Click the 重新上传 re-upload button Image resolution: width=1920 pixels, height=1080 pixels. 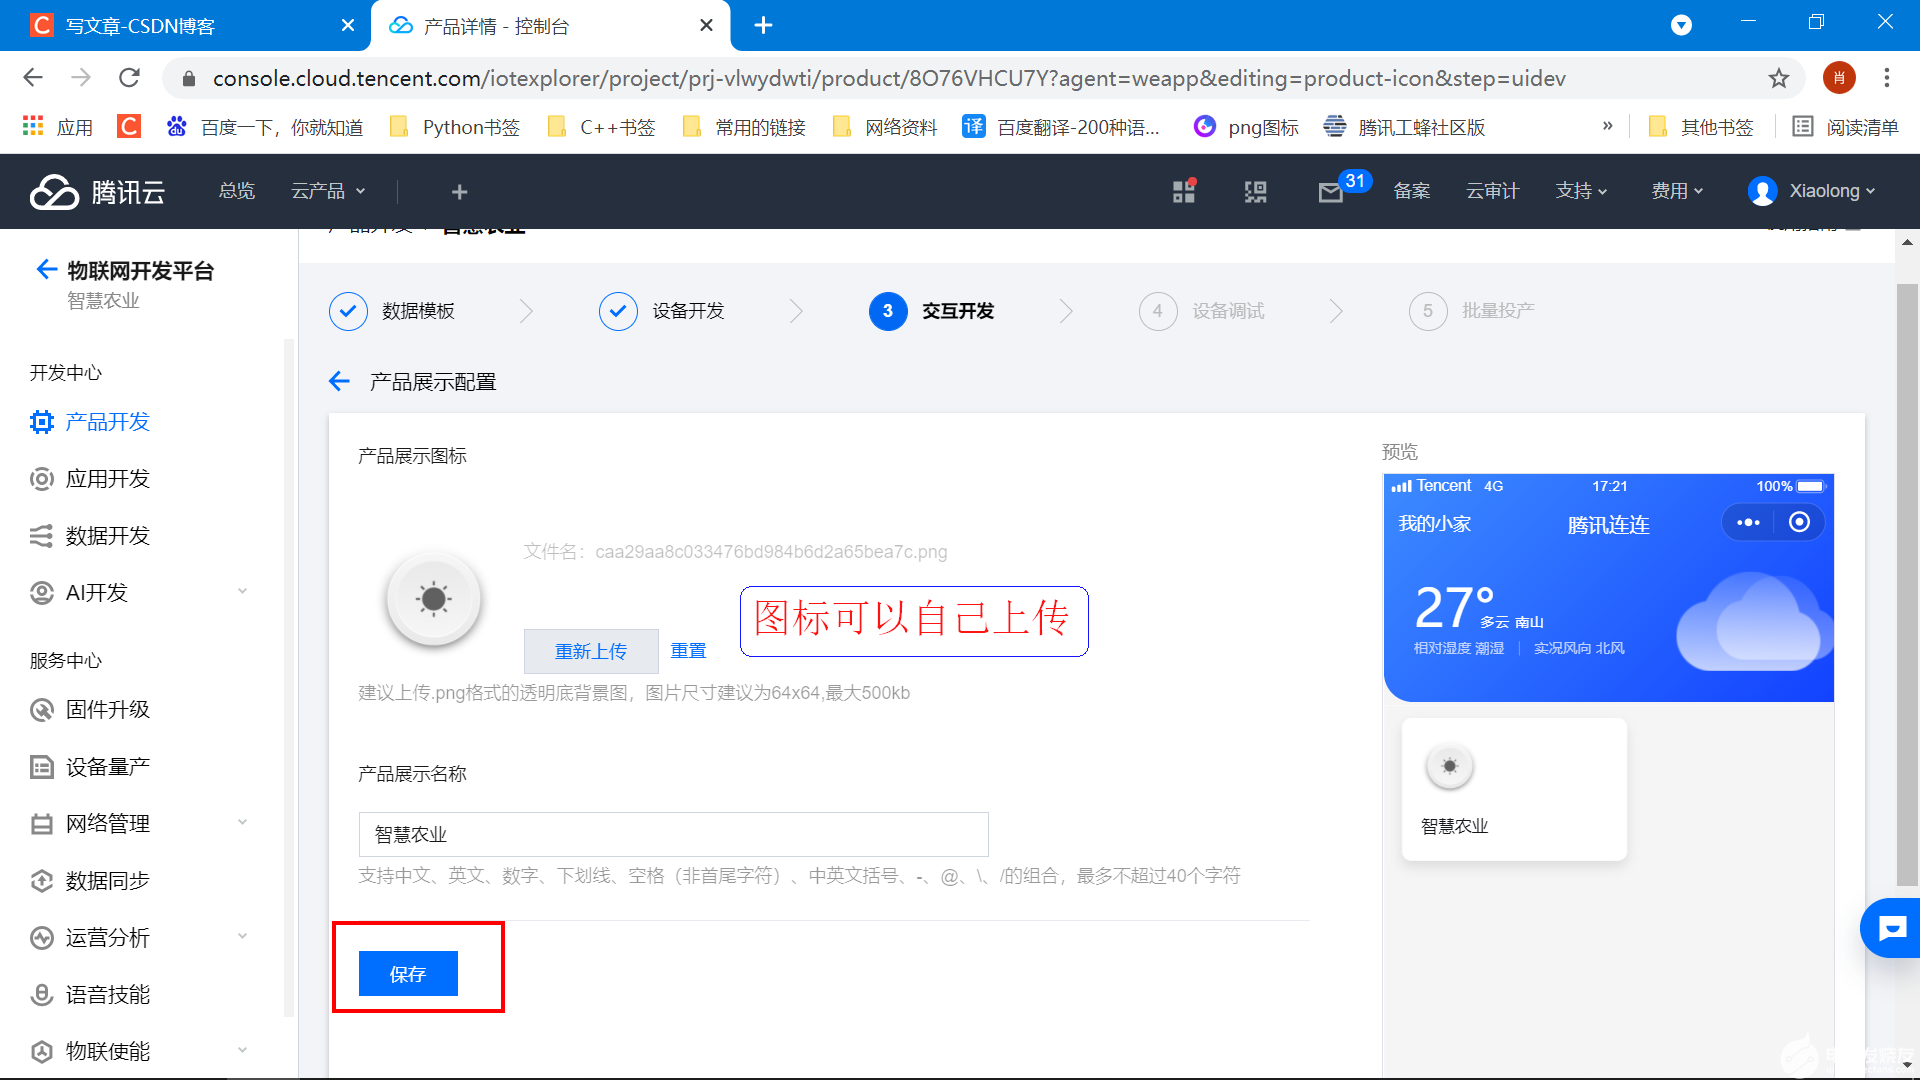click(x=590, y=651)
